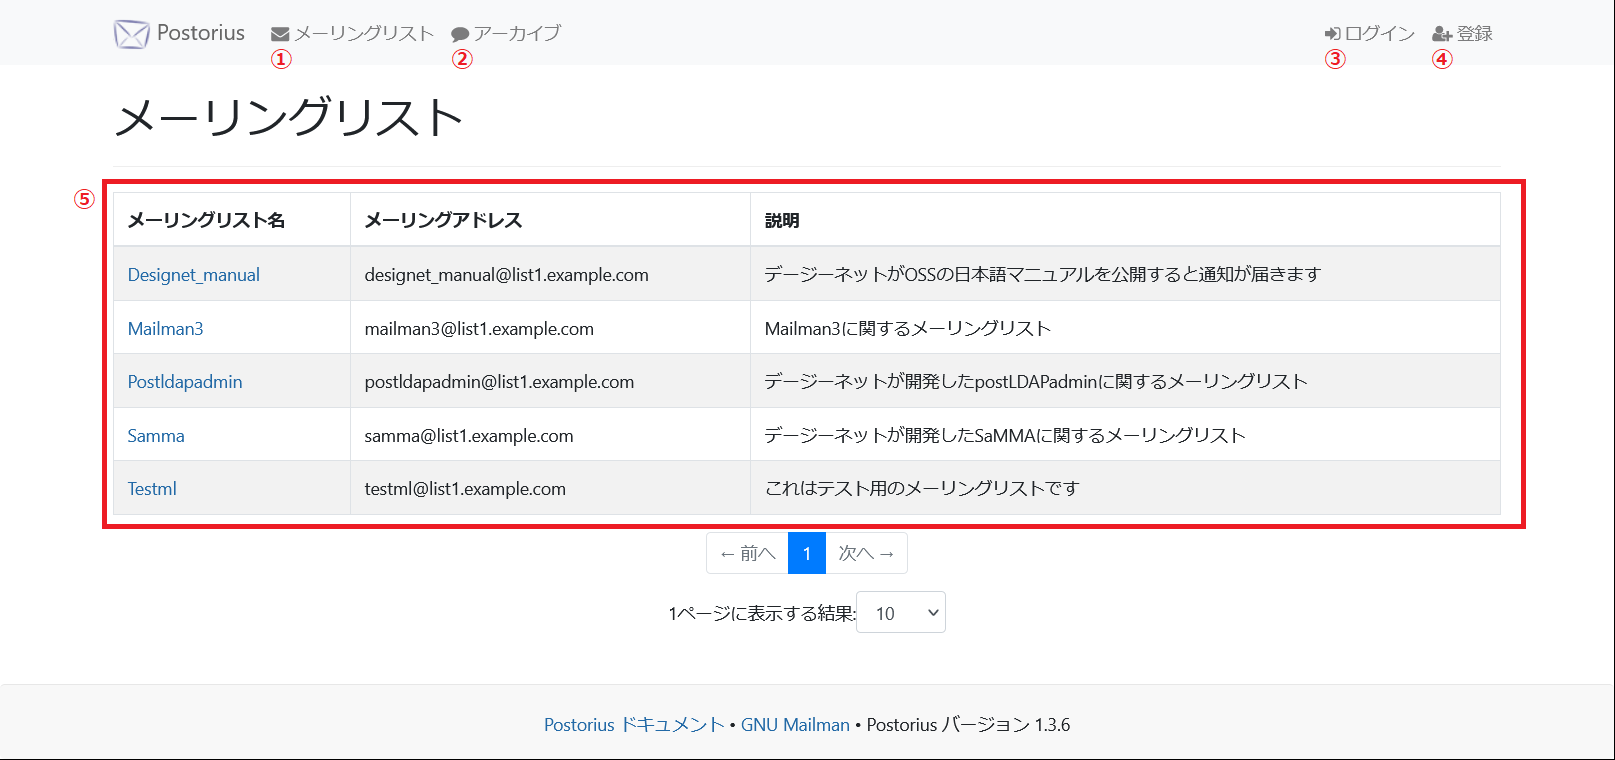Click the description Mailman3に関するメーリングリスト

click(x=908, y=329)
